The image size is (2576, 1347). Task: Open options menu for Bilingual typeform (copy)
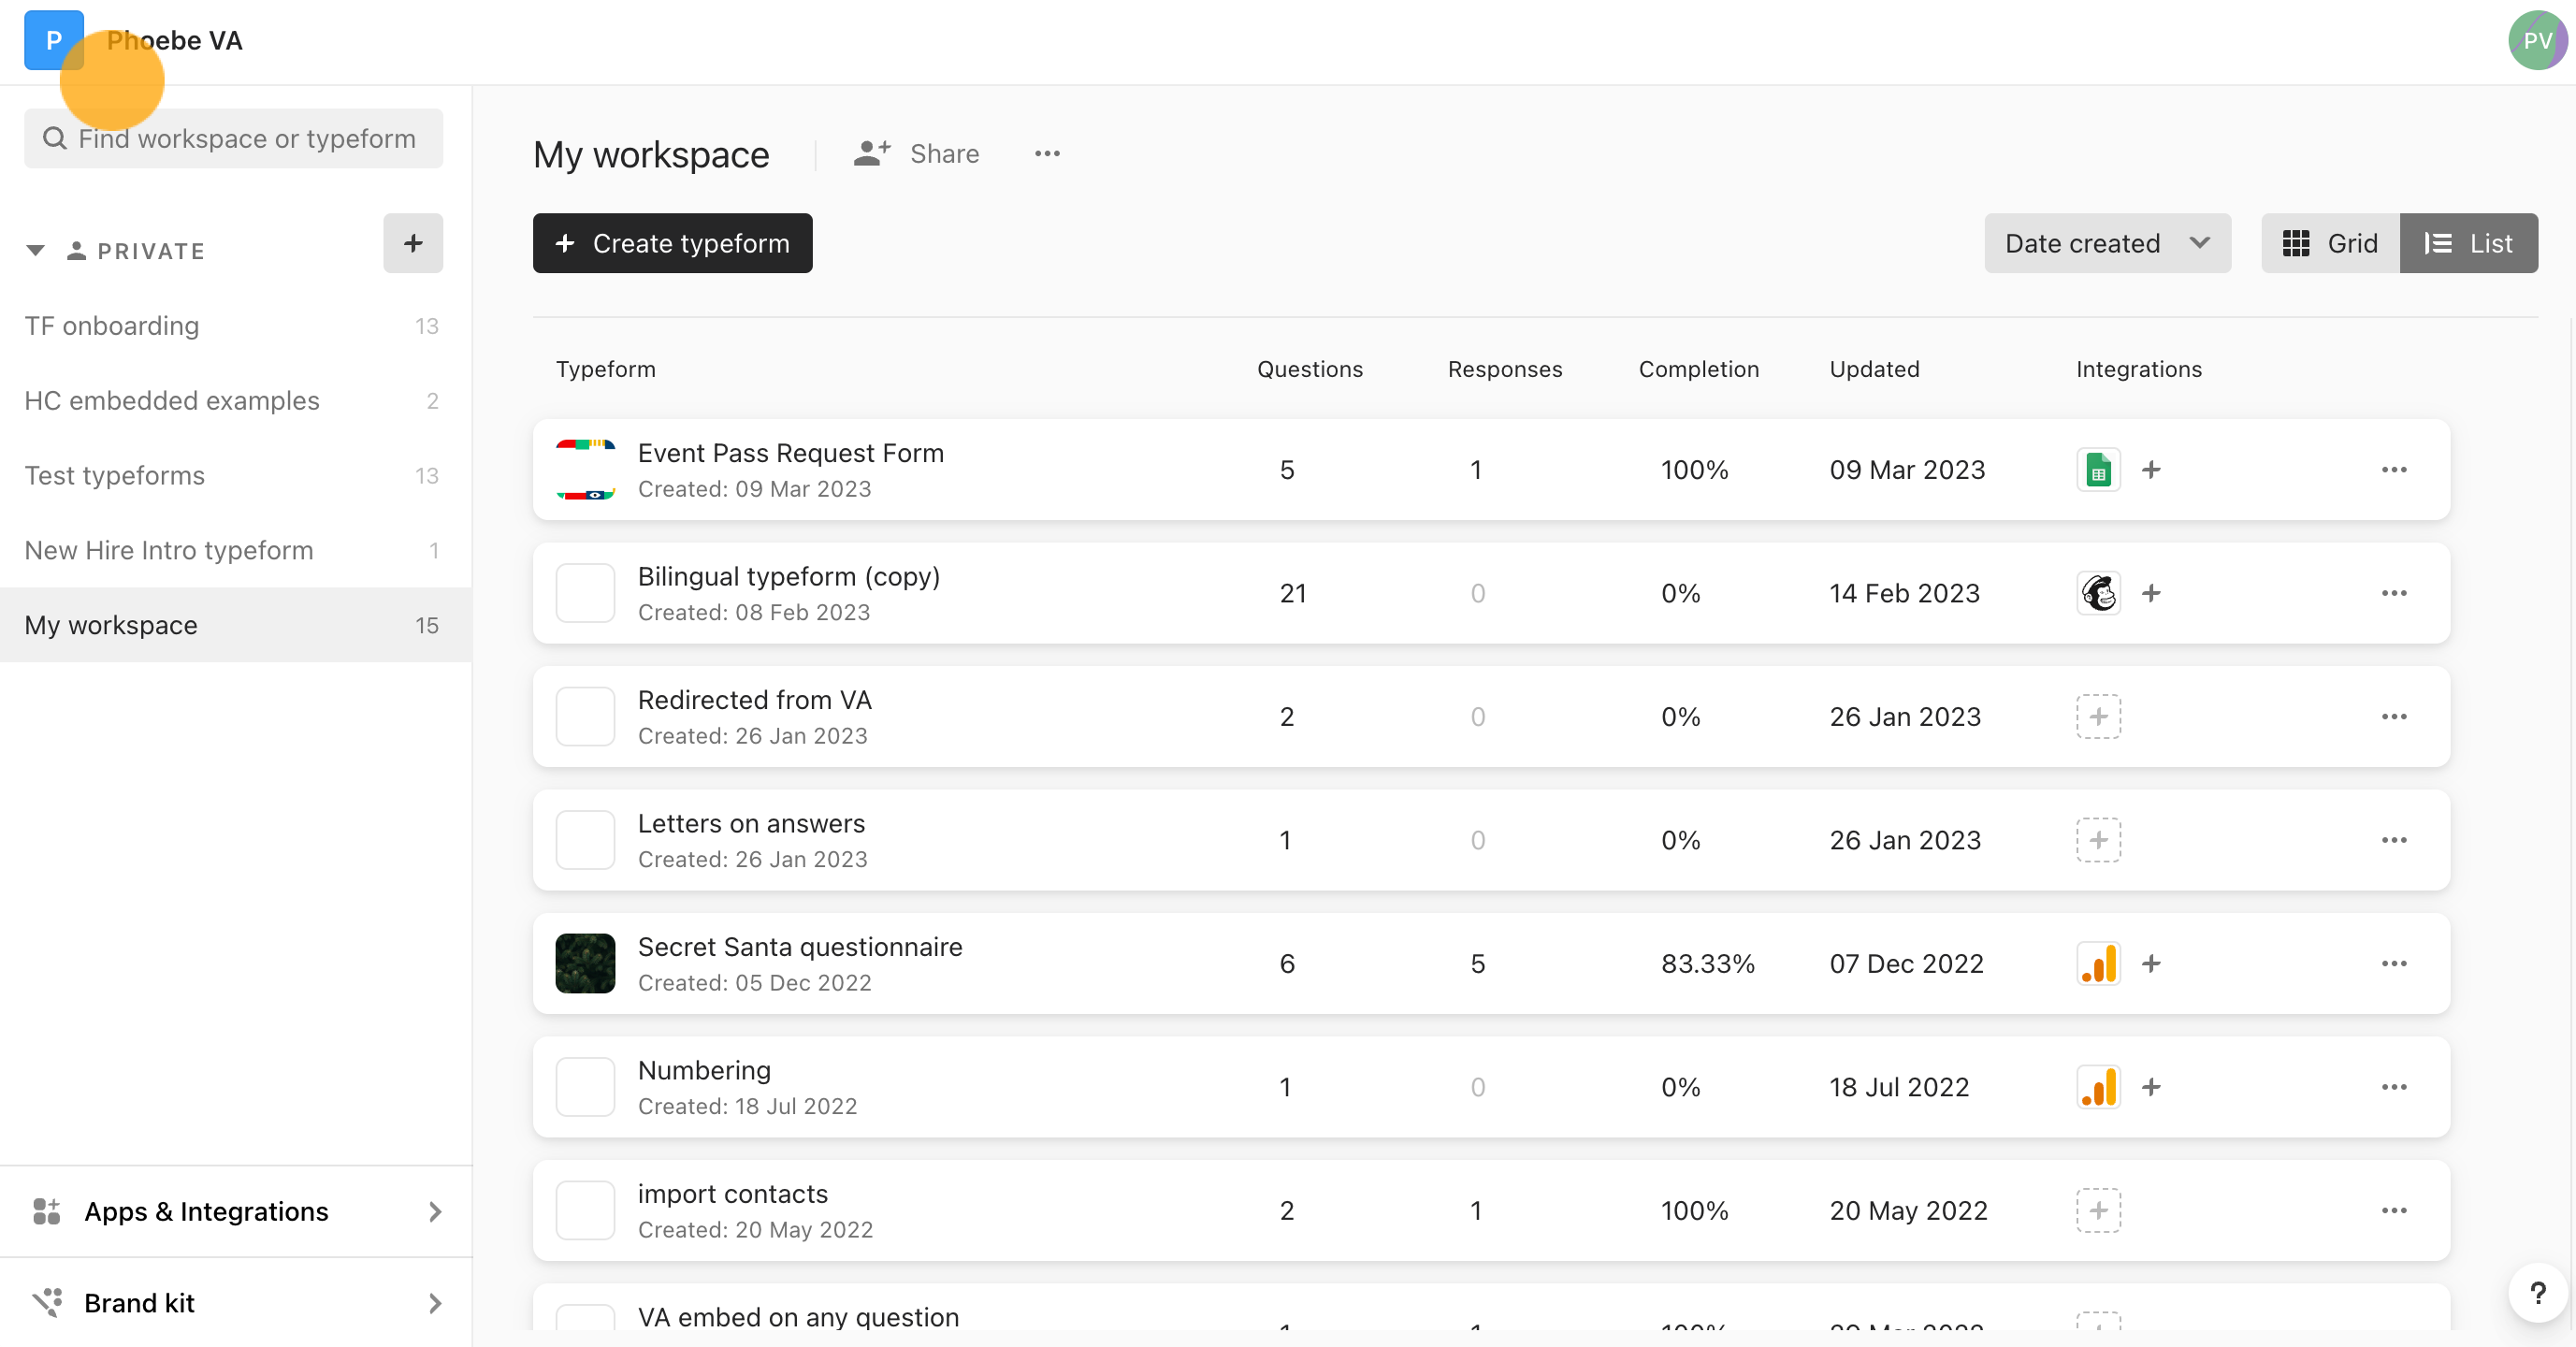click(2393, 593)
